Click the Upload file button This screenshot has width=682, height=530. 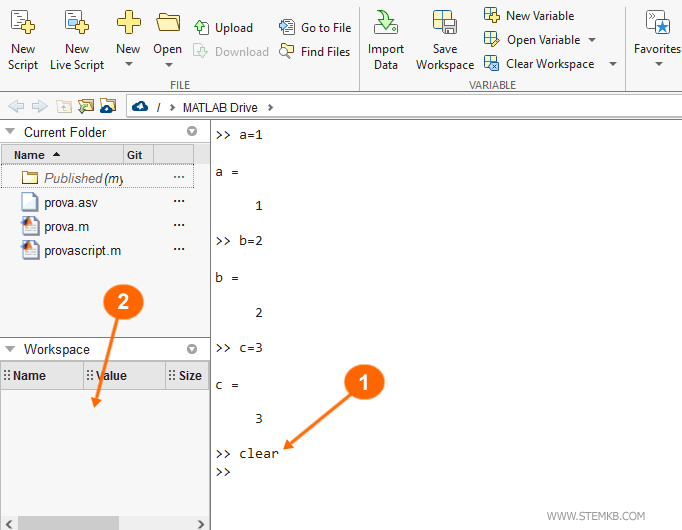click(x=223, y=28)
